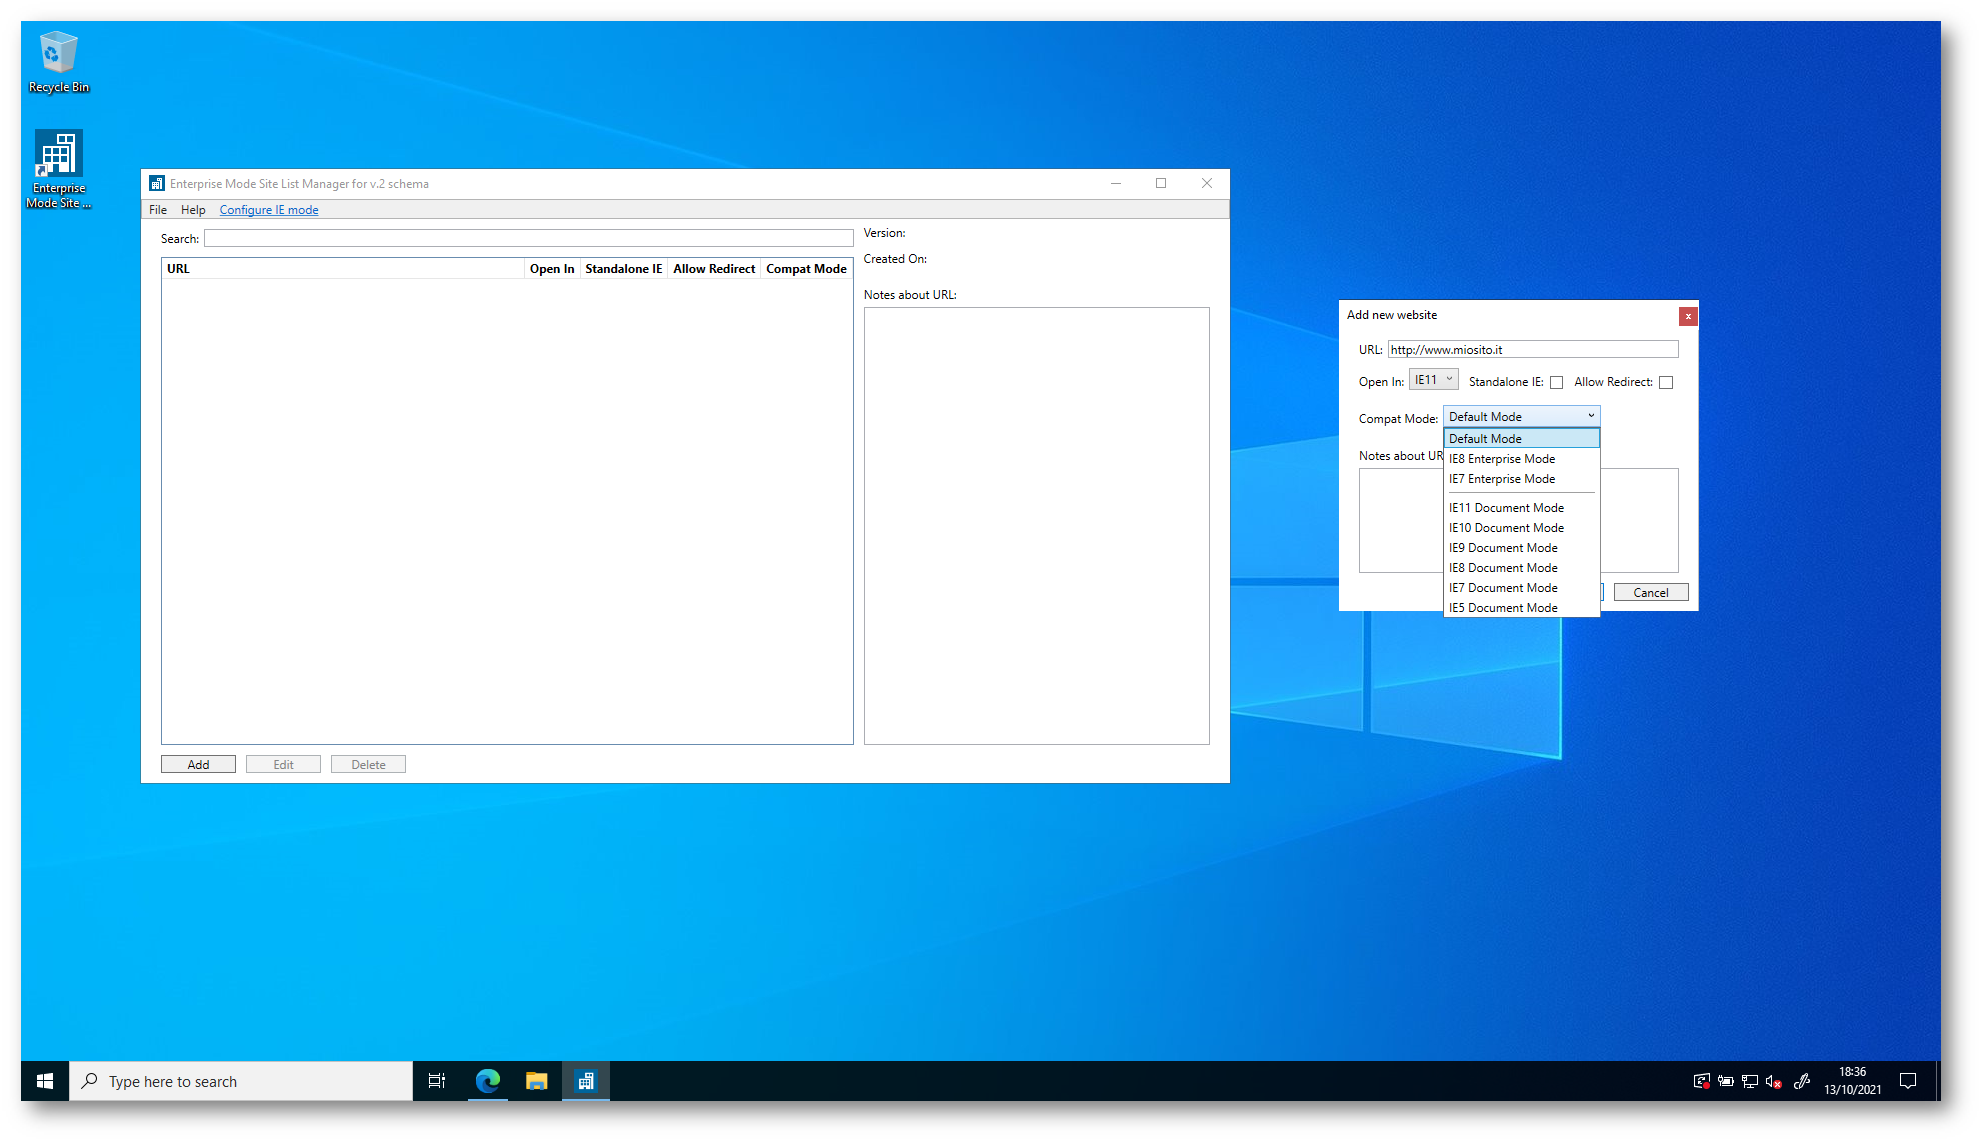The image size is (1983, 1143).
Task: Open the File menu
Action: [158, 210]
